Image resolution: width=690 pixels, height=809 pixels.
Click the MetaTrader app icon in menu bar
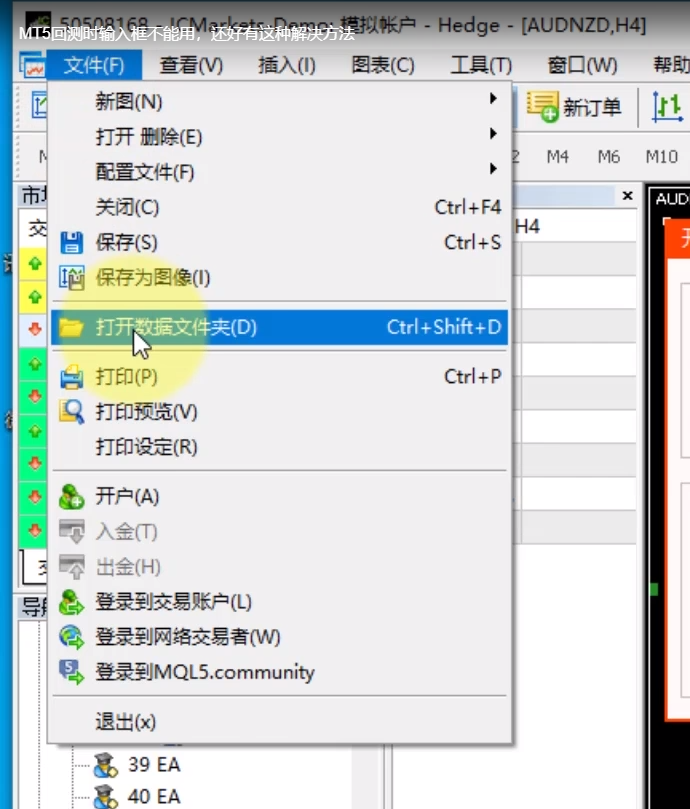(33, 66)
